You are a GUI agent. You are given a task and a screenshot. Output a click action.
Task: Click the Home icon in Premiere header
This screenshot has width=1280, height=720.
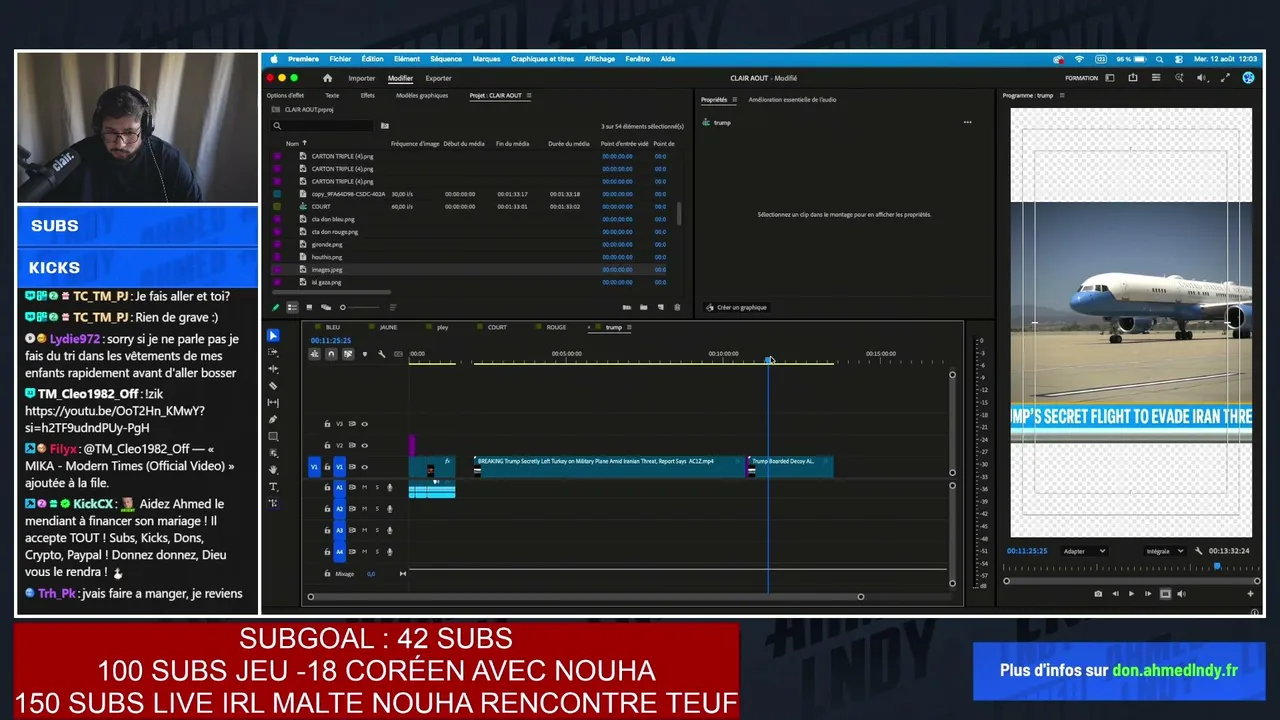tap(327, 78)
